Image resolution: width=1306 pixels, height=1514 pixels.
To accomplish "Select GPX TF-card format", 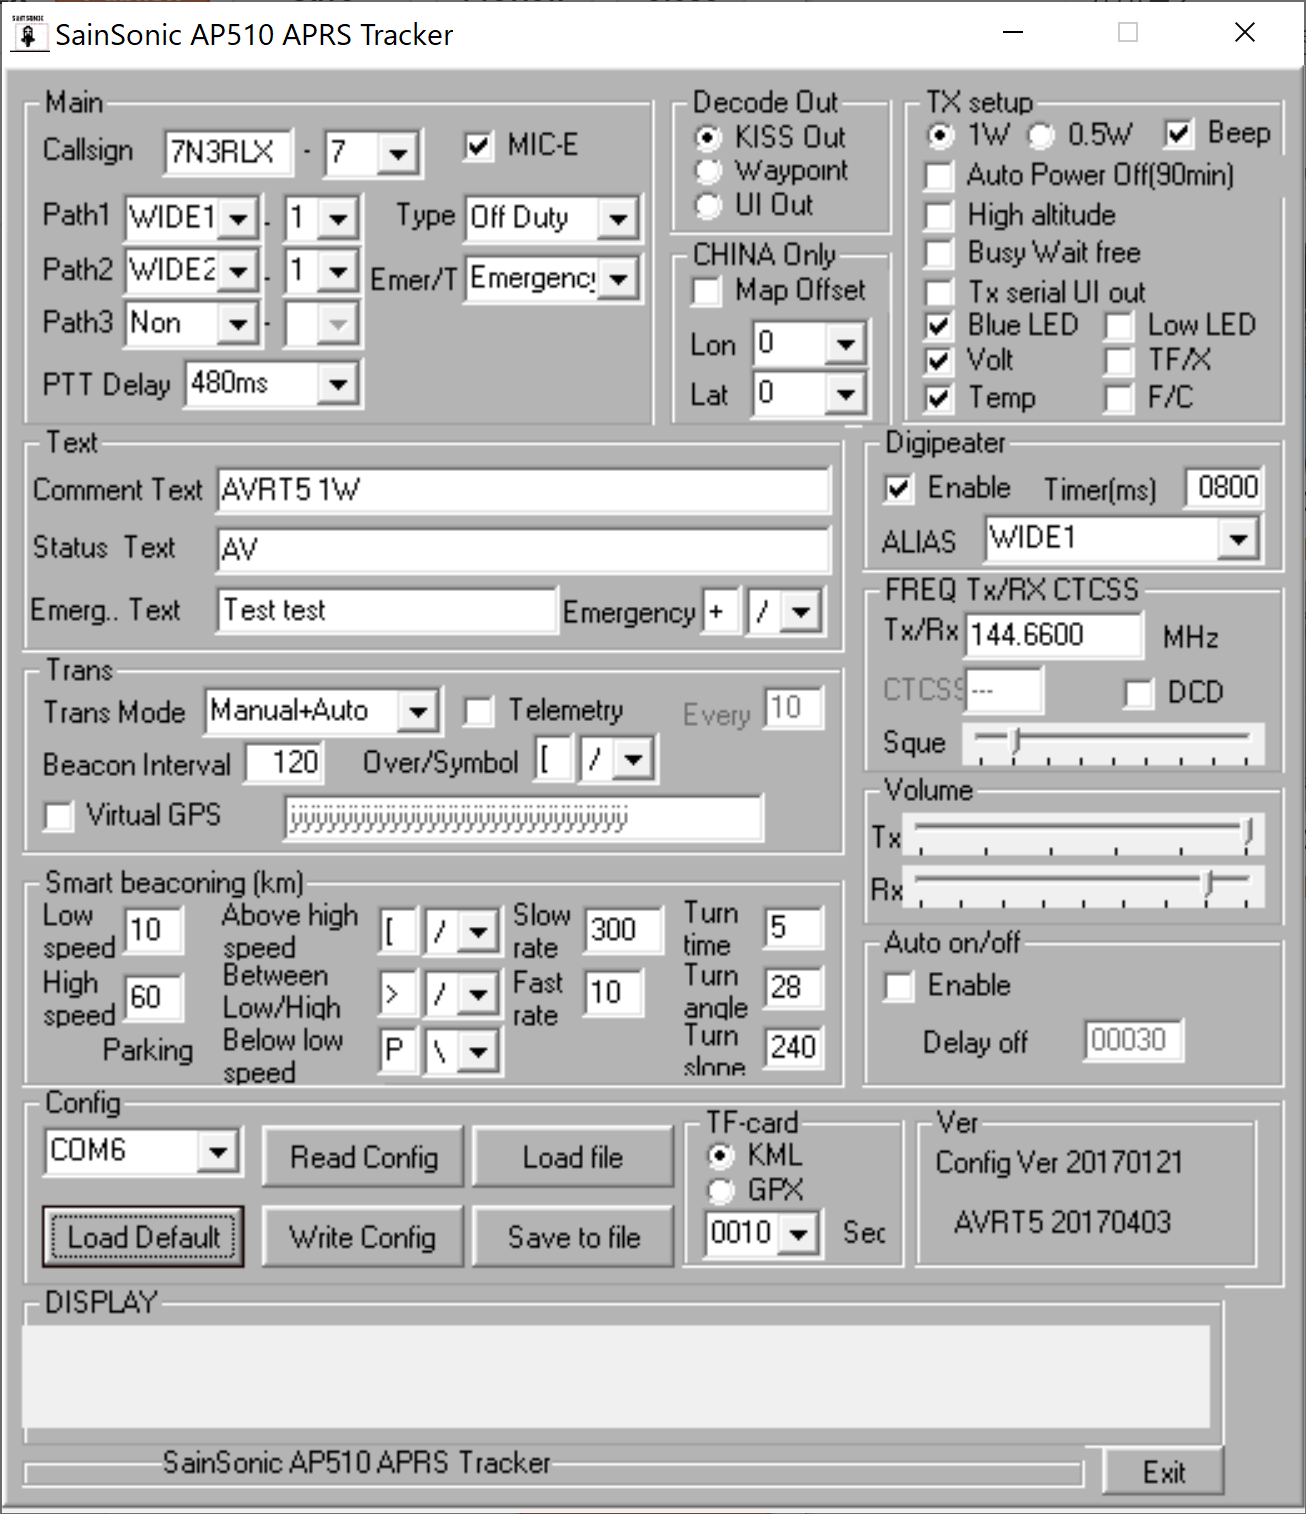I will (720, 1190).
